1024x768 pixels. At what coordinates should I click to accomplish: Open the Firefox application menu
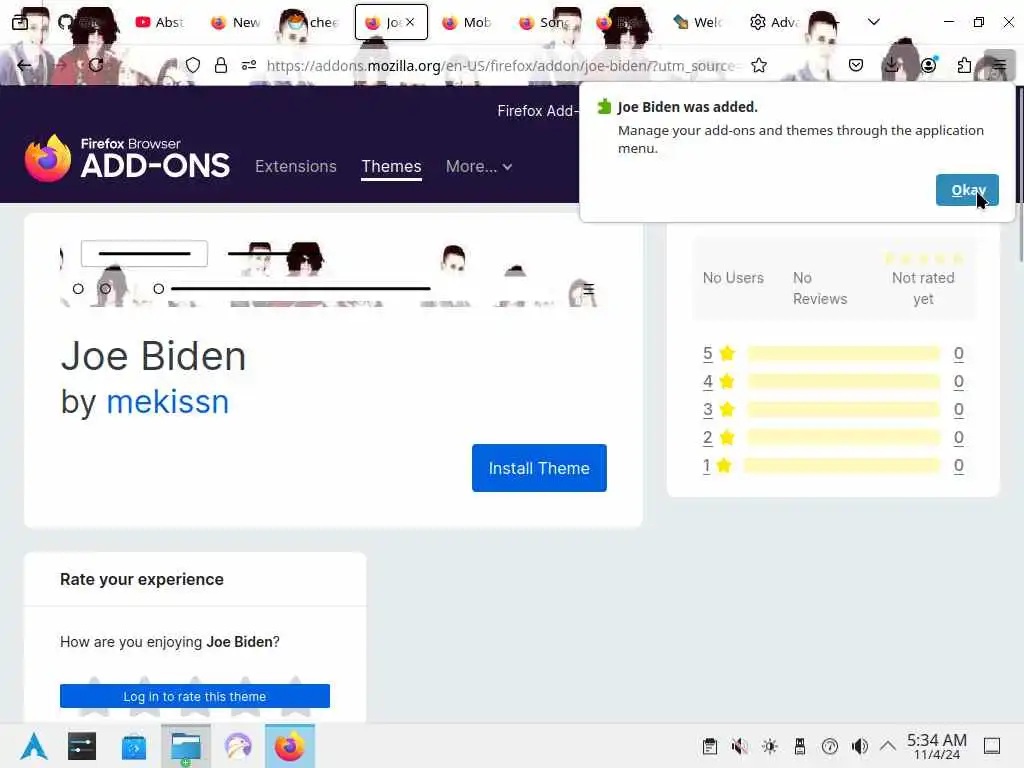point(1000,65)
